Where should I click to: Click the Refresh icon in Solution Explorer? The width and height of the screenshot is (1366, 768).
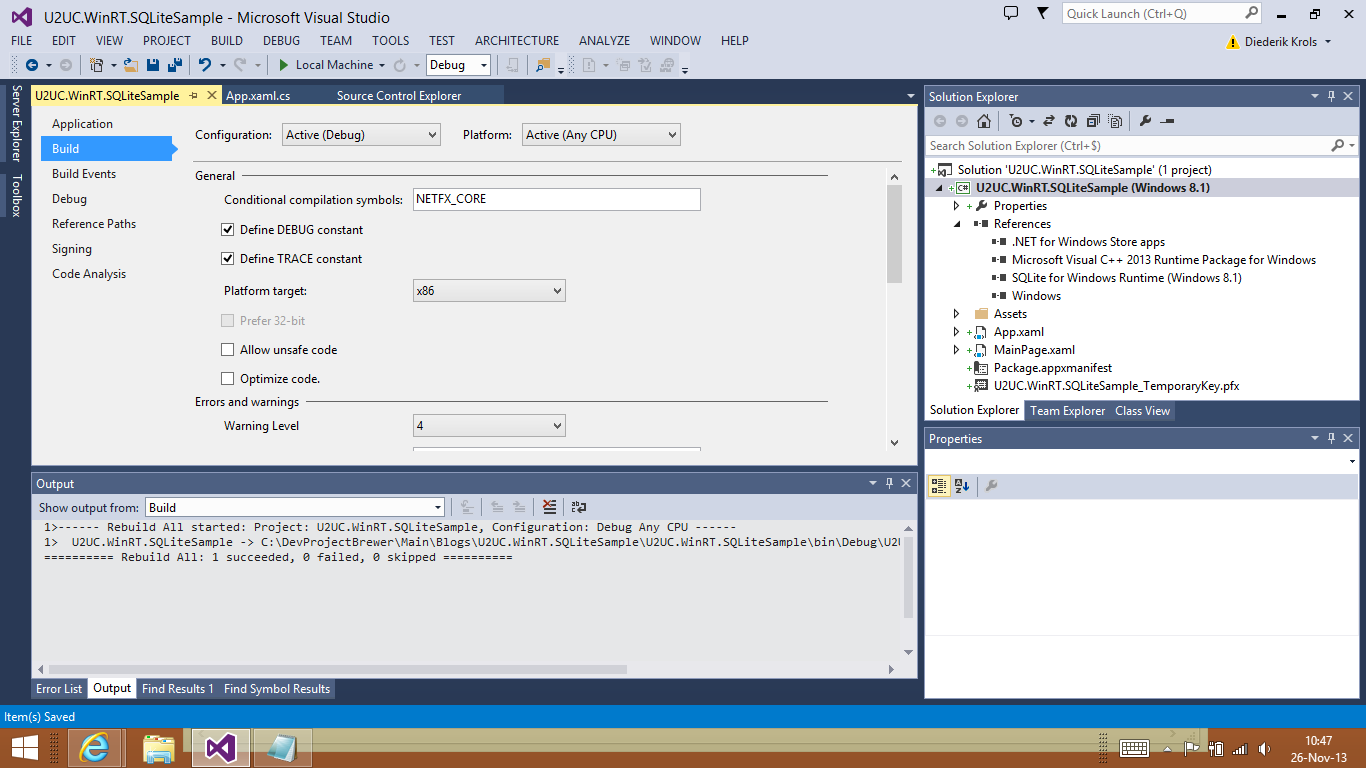click(x=1071, y=121)
